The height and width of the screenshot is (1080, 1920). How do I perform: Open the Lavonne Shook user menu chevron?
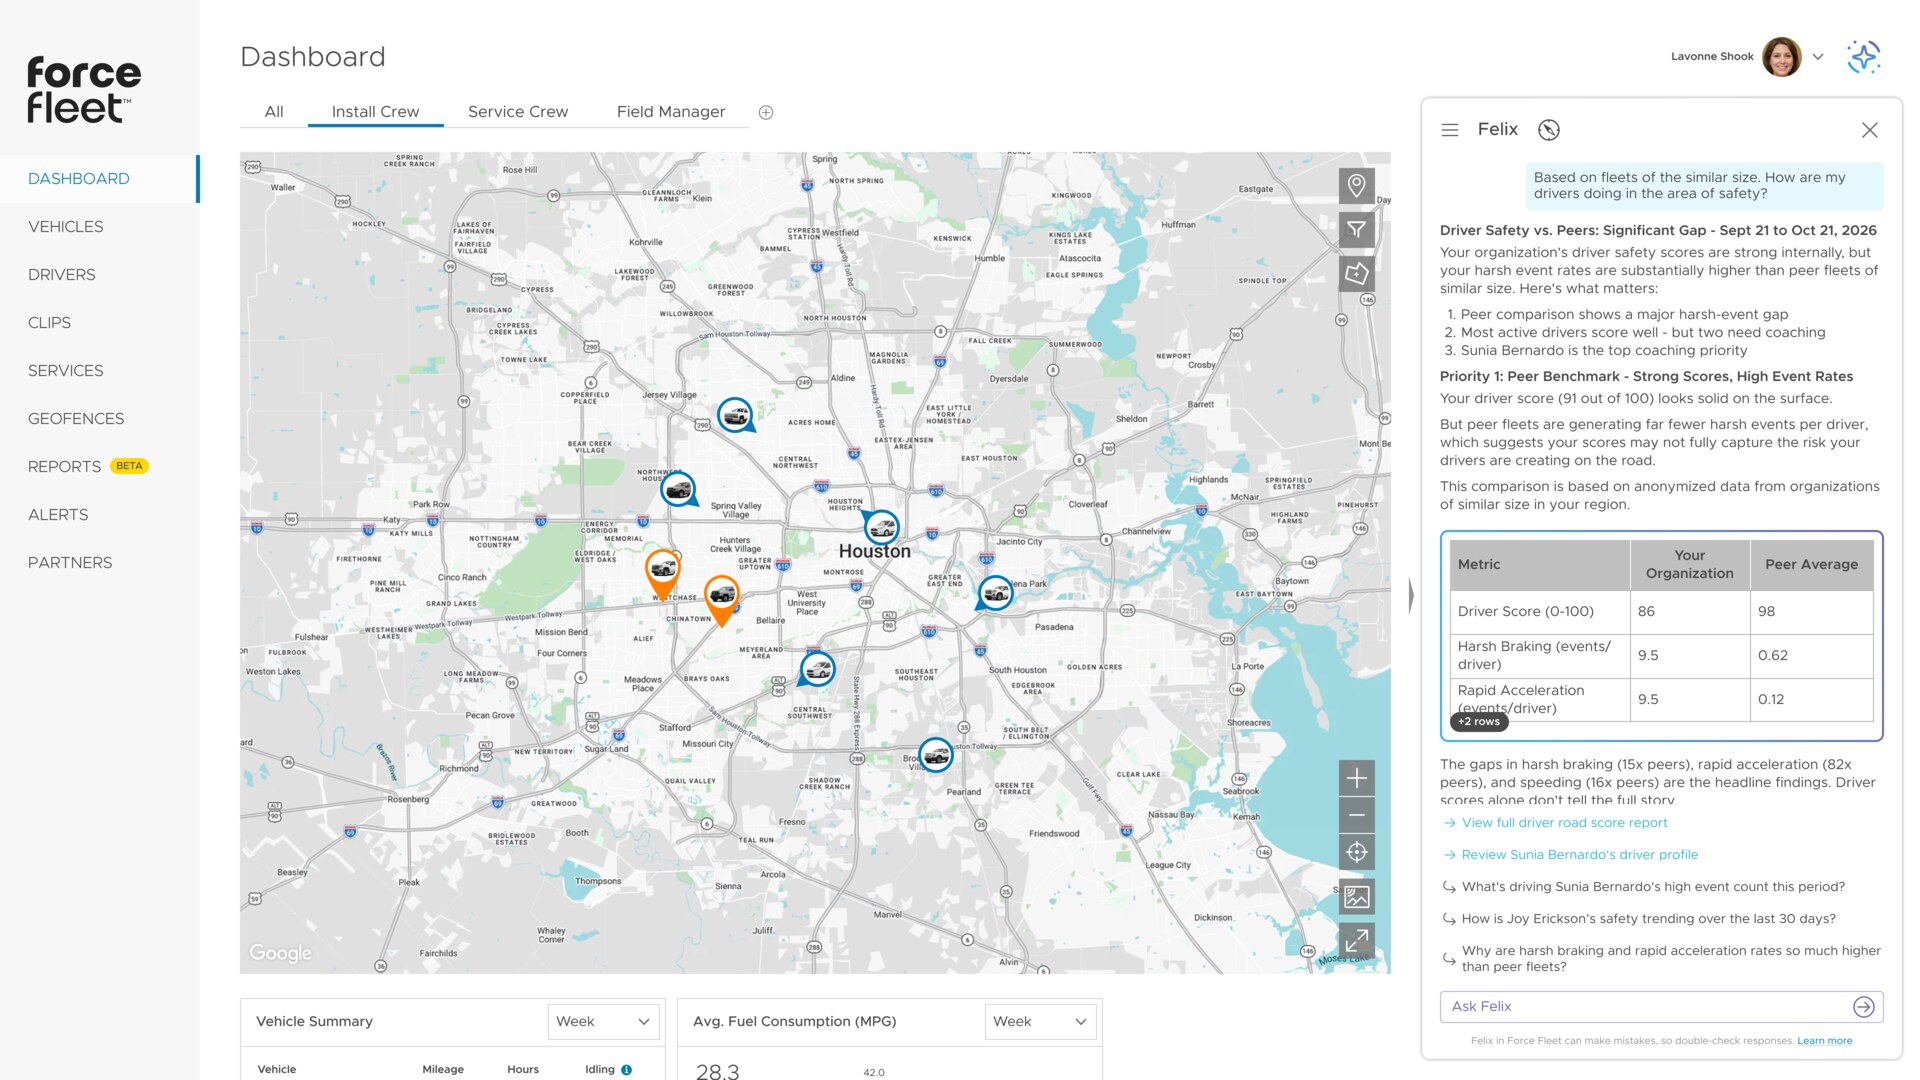coord(1818,57)
